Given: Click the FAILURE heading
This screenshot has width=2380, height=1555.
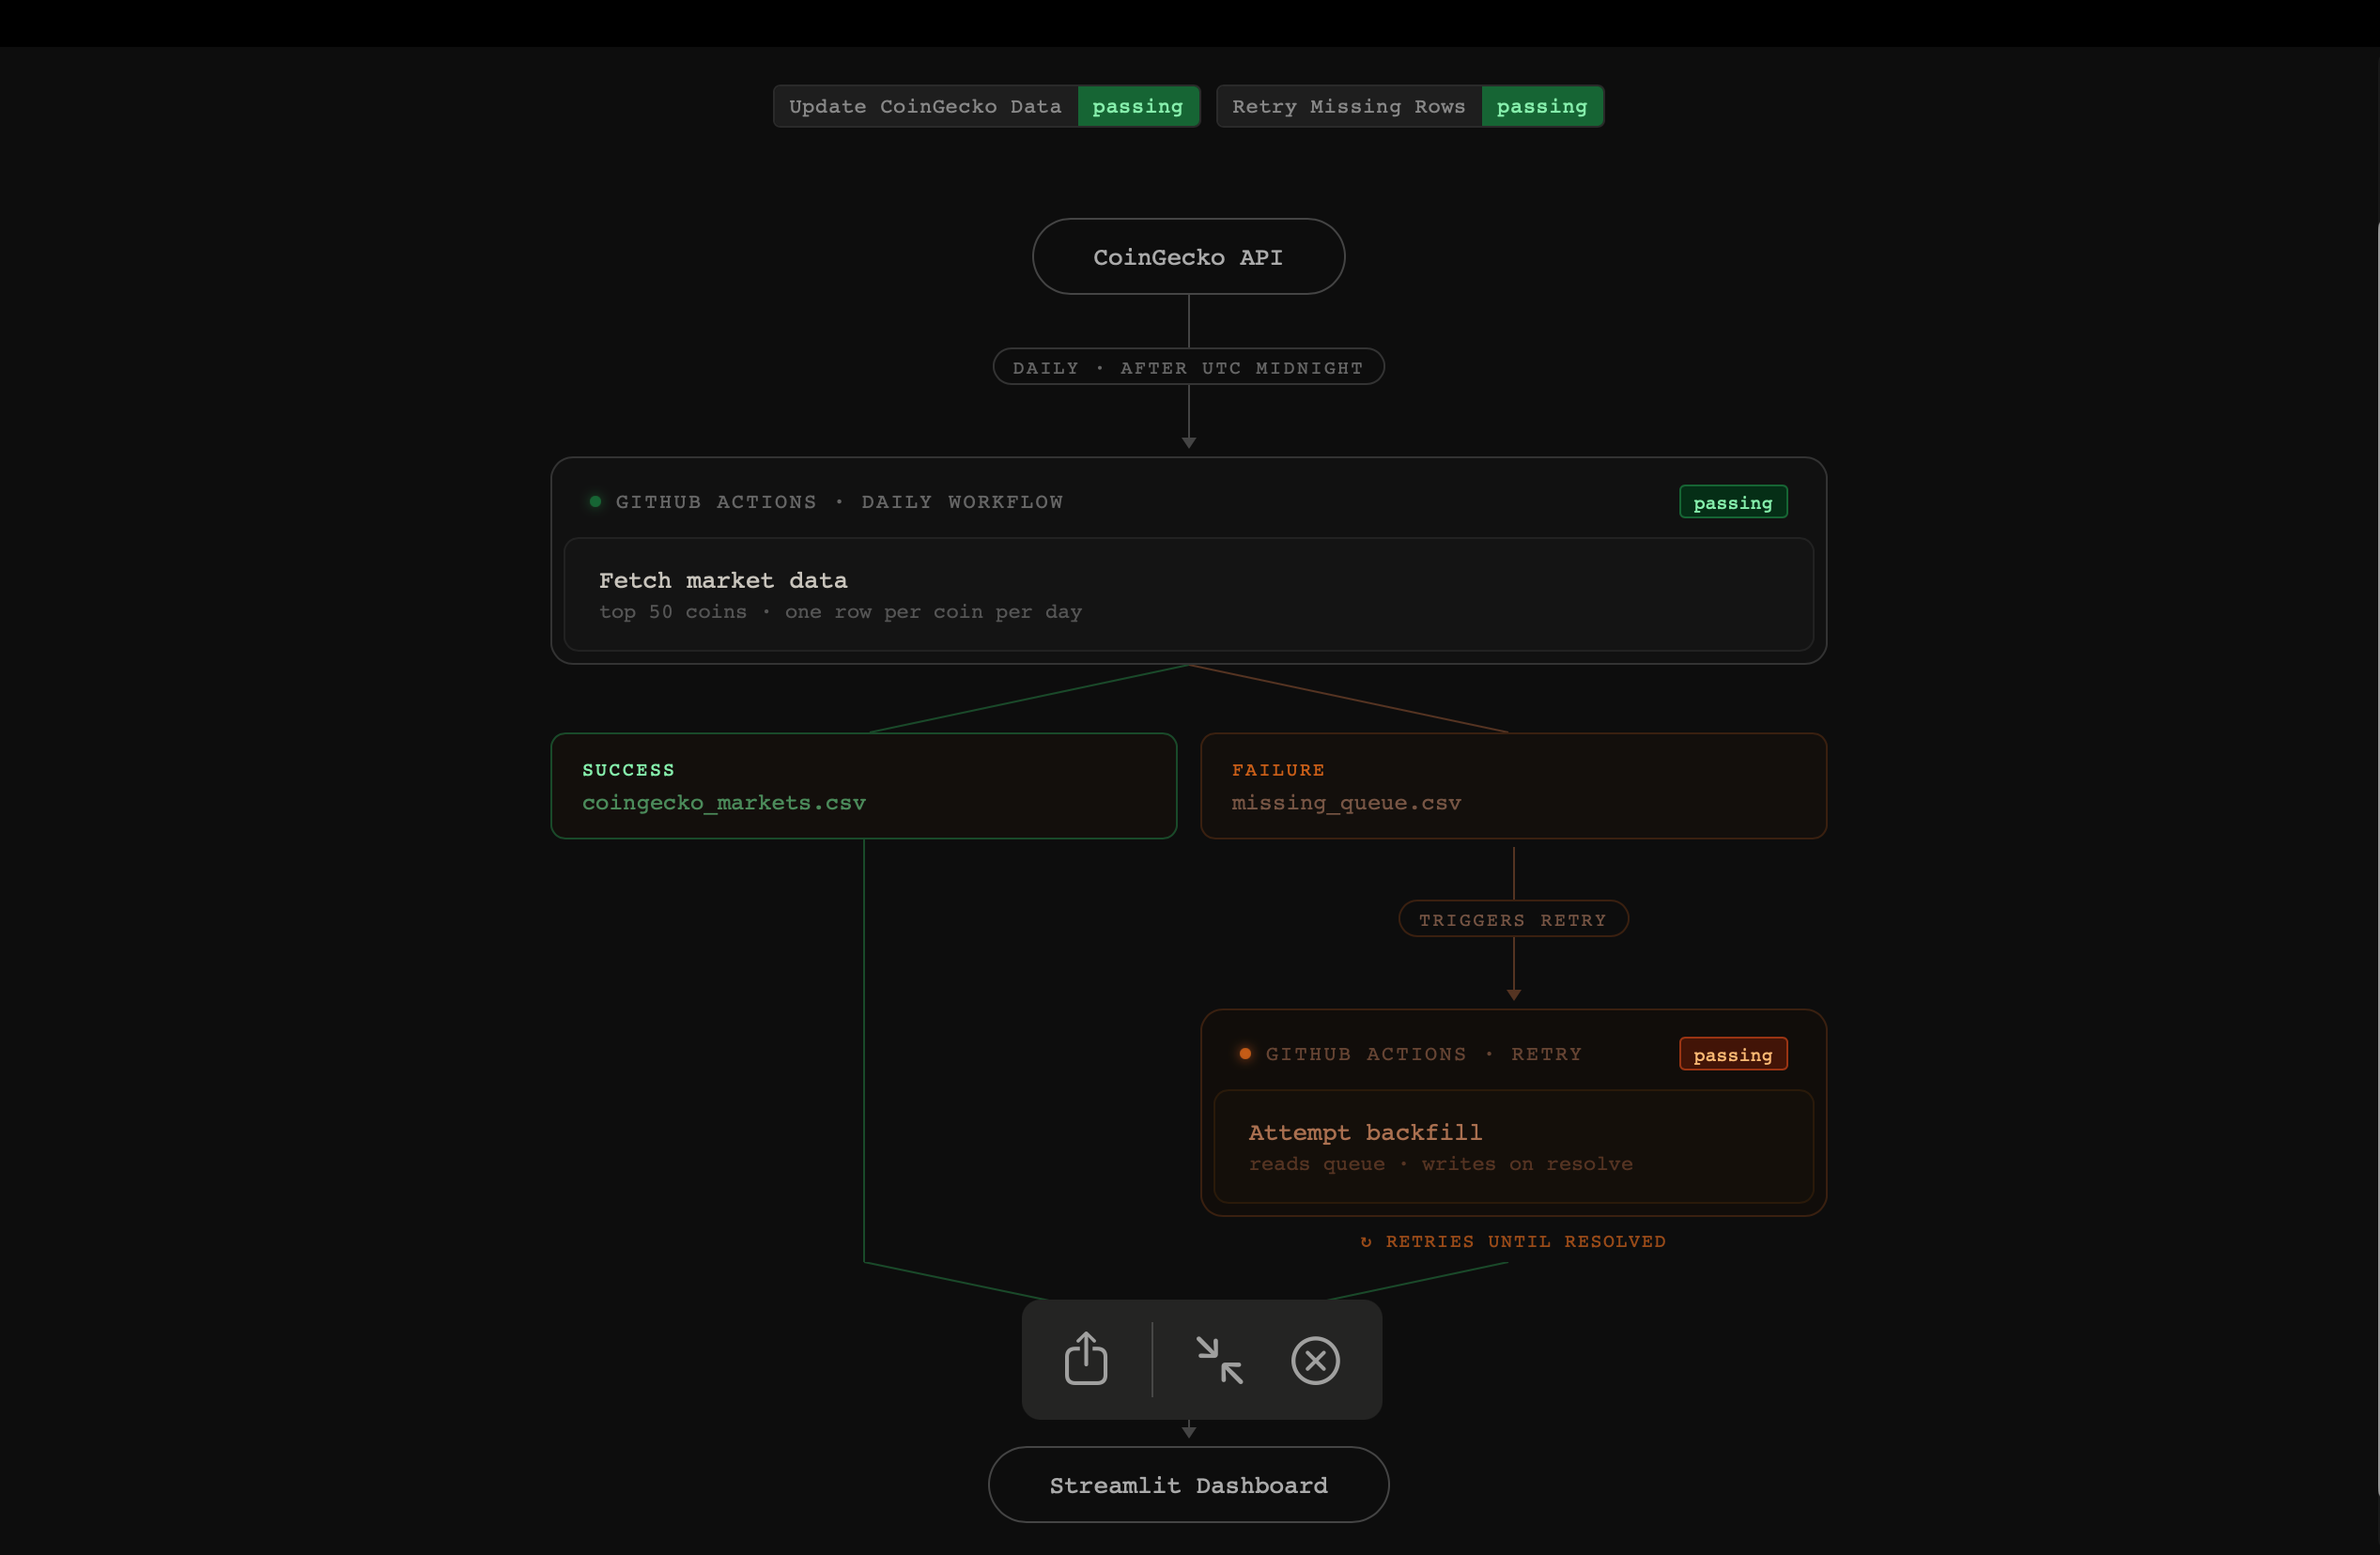Looking at the screenshot, I should point(1278,770).
